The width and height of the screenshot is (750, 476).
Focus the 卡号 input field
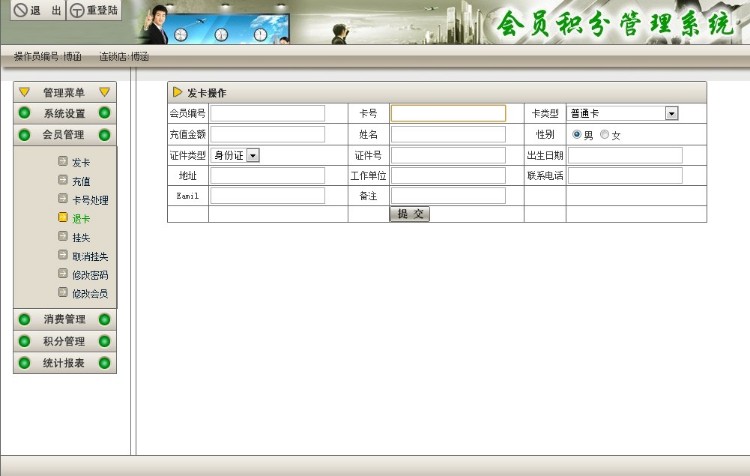tap(448, 113)
